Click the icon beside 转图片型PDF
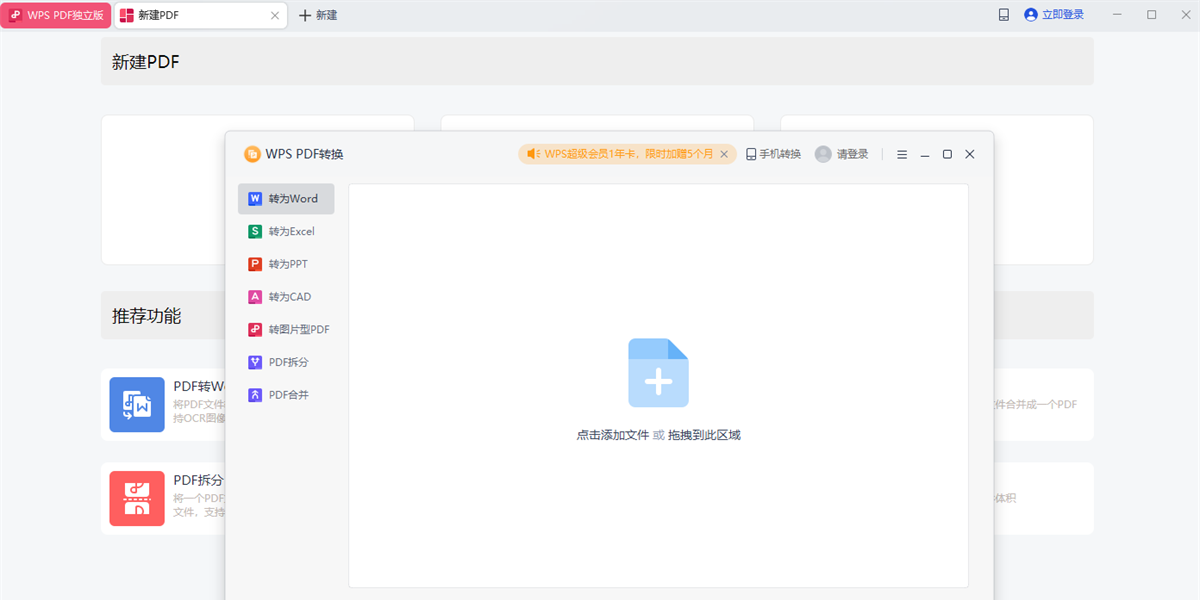The image size is (1200, 600). [255, 329]
